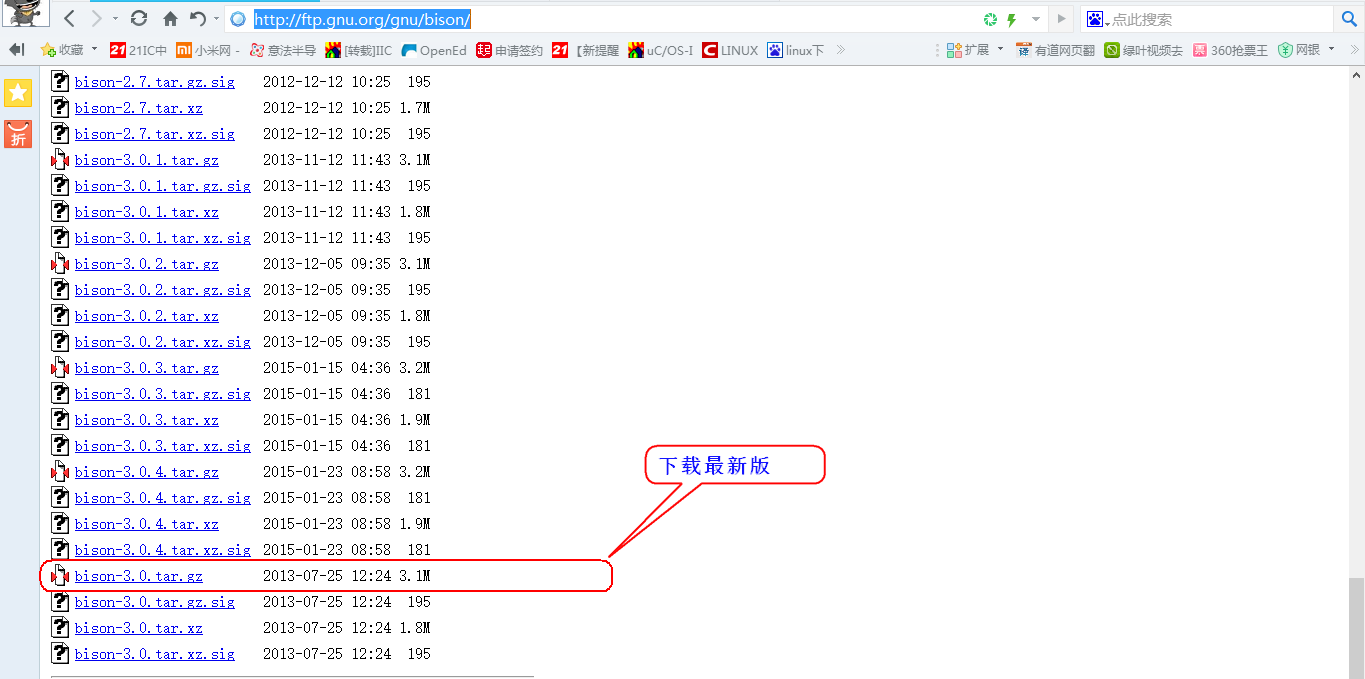Image resolution: width=1365 pixels, height=679 pixels.
Task: Open the LINUX bookmark
Action: click(730, 50)
